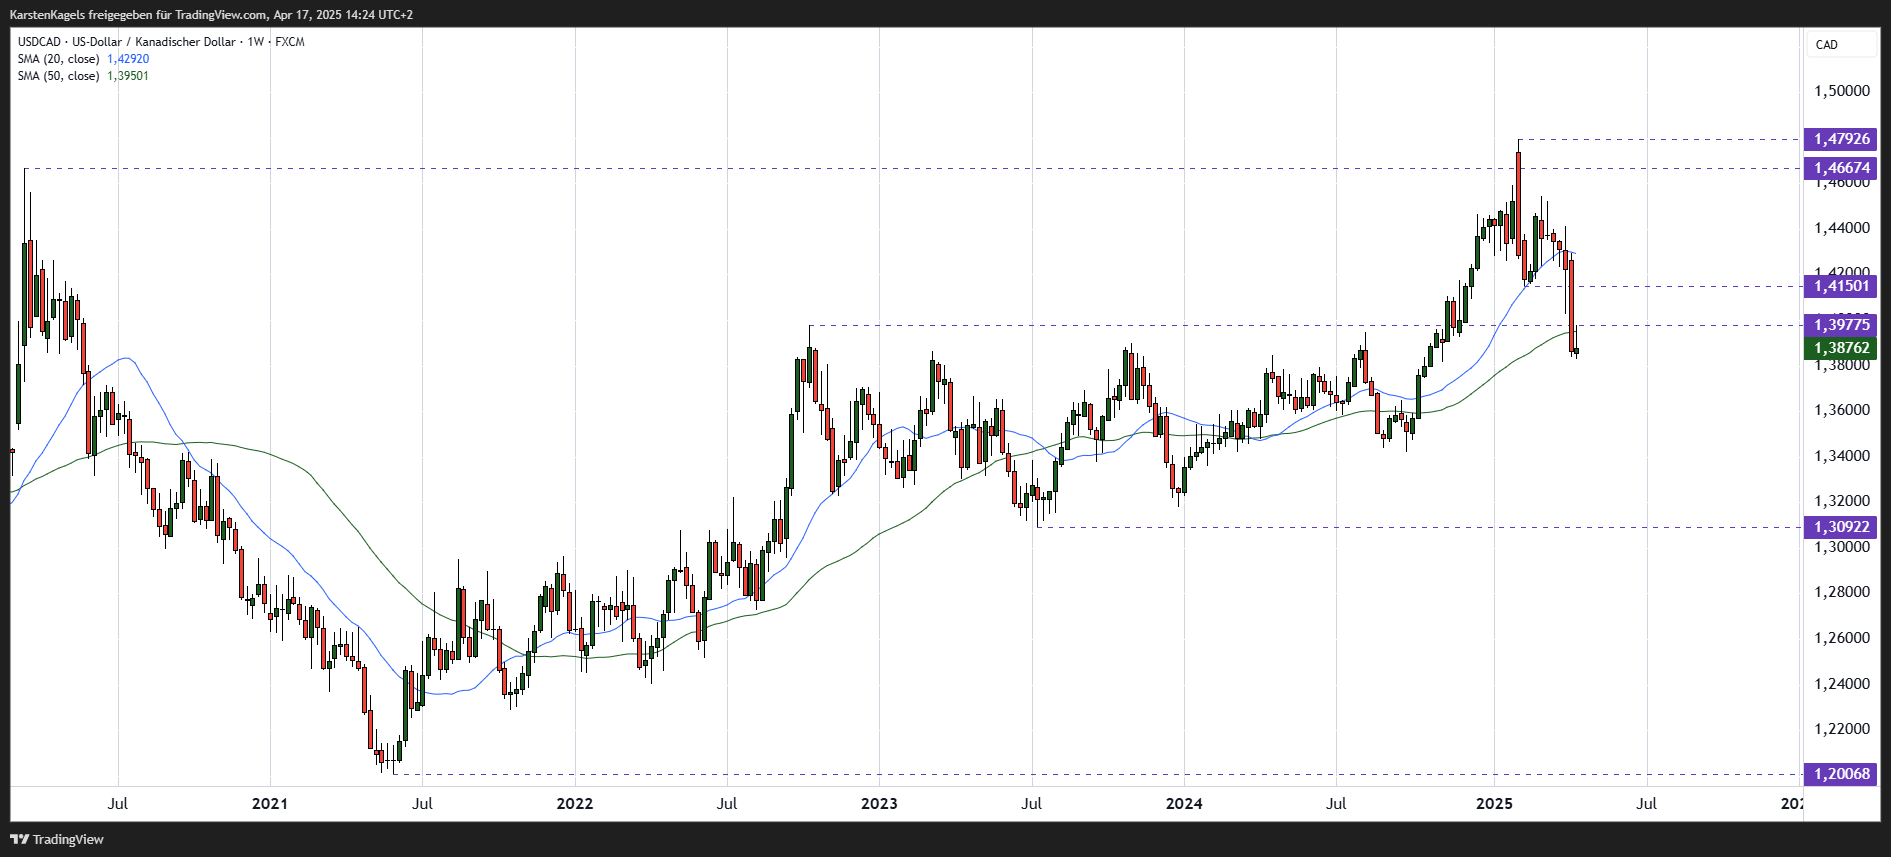The image size is (1891, 857).
Task: Select the 1,39775 price label
Action: (1841, 325)
